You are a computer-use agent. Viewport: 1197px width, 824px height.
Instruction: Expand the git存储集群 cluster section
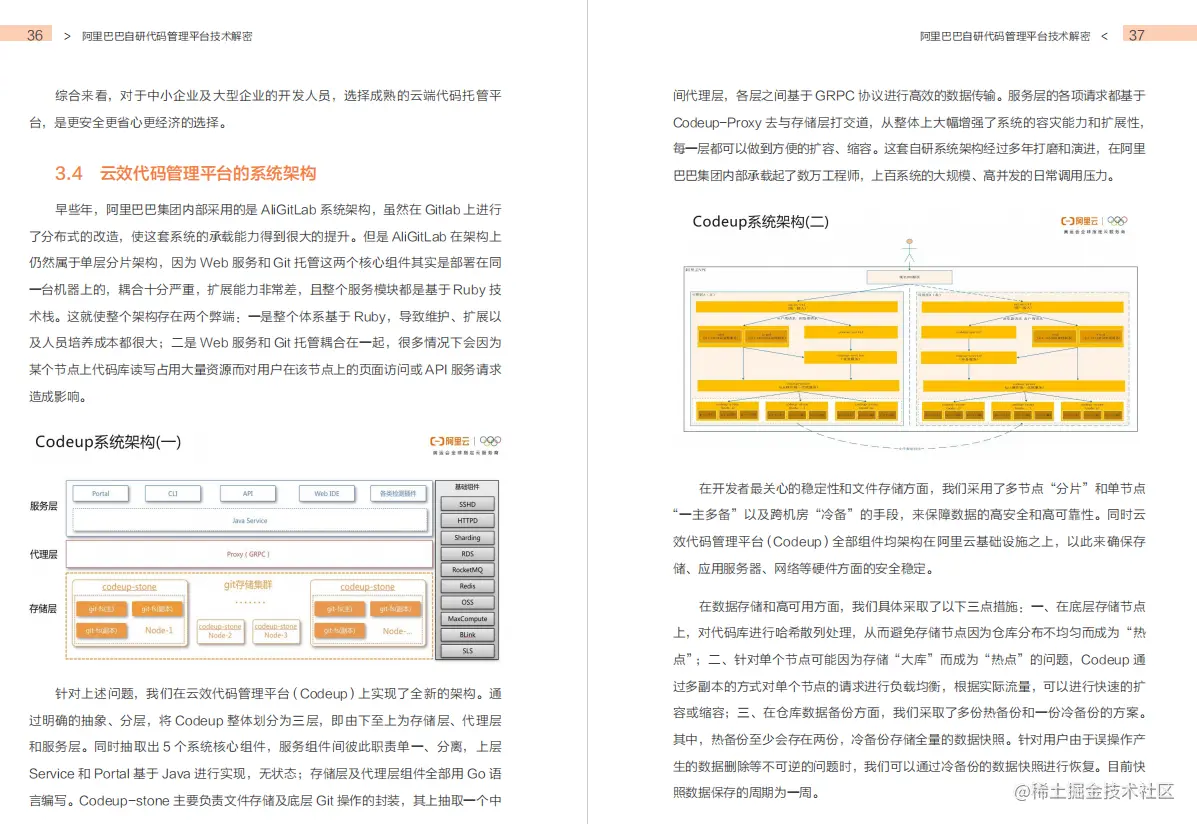(x=249, y=586)
